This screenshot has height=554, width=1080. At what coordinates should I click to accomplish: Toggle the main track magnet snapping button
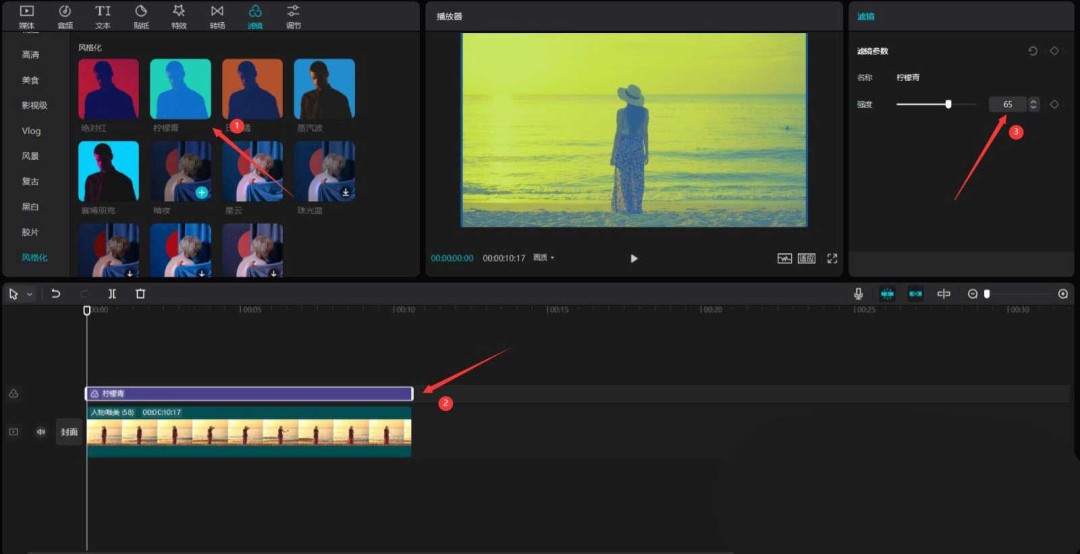click(x=887, y=294)
